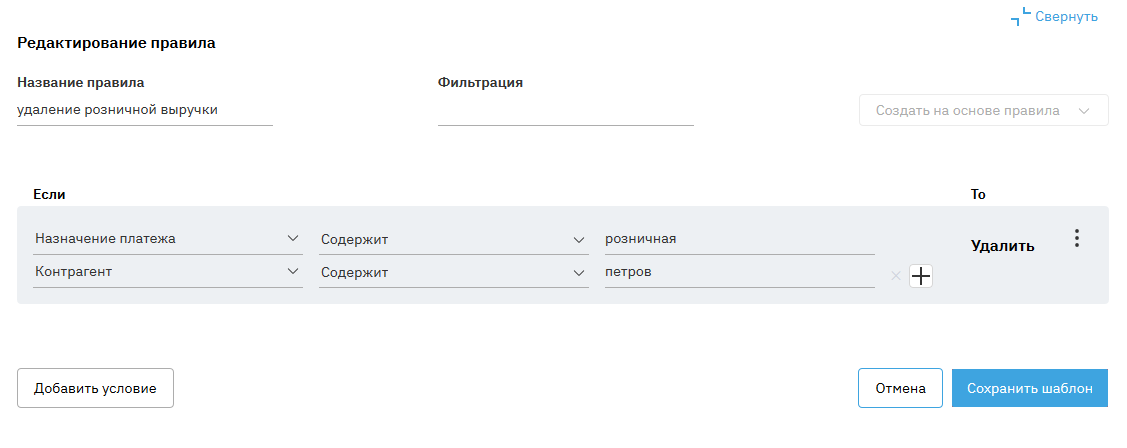
Task: Click the Удалить action label
Action: click(1002, 246)
